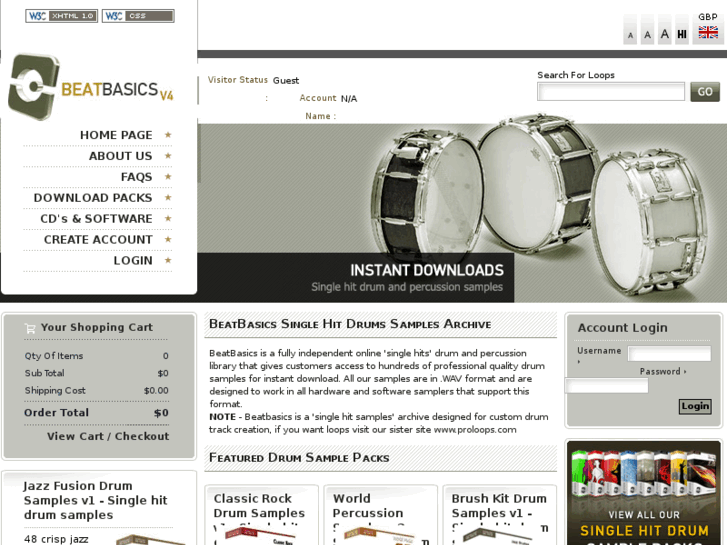Click the Visitor Status Guest text

click(253, 80)
